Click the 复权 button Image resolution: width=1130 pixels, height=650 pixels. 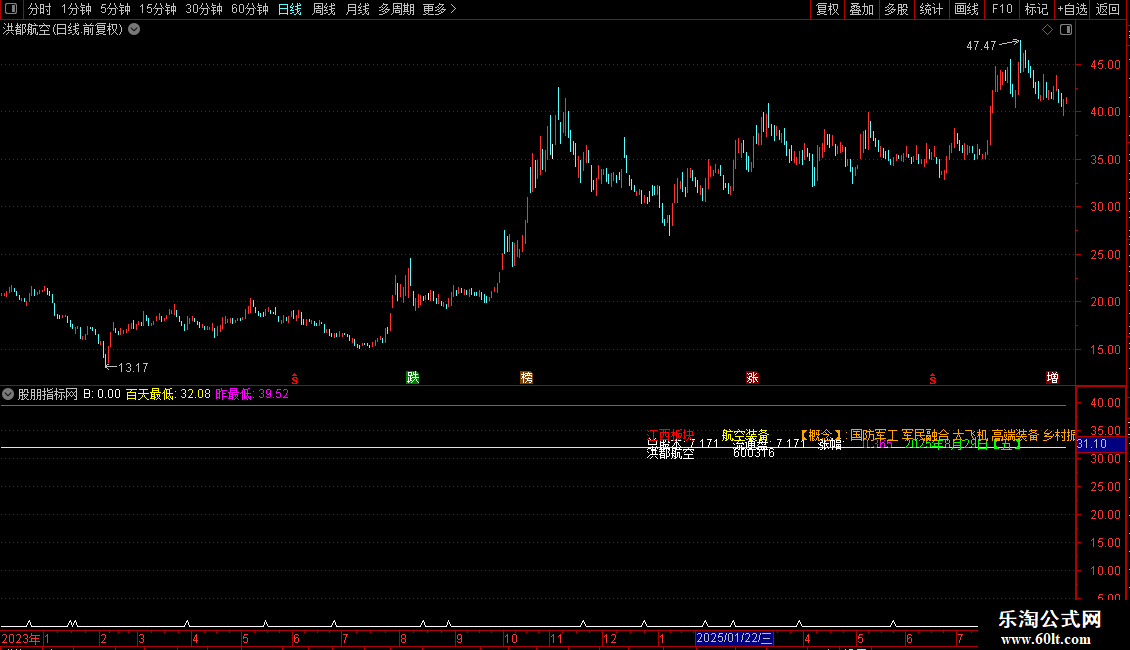(827, 9)
